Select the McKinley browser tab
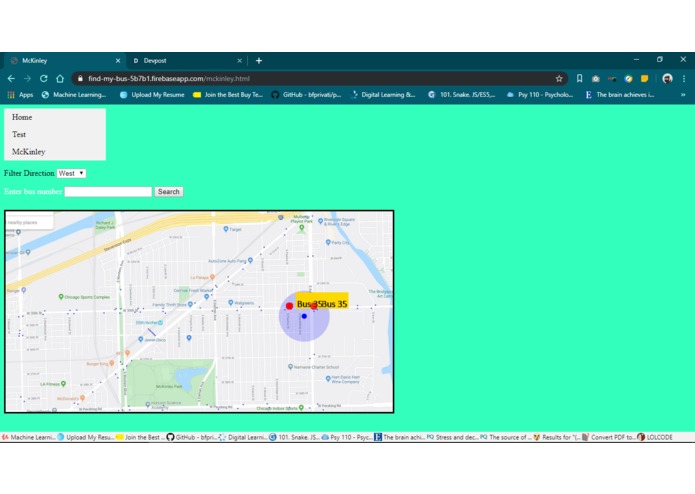 click(x=64, y=61)
